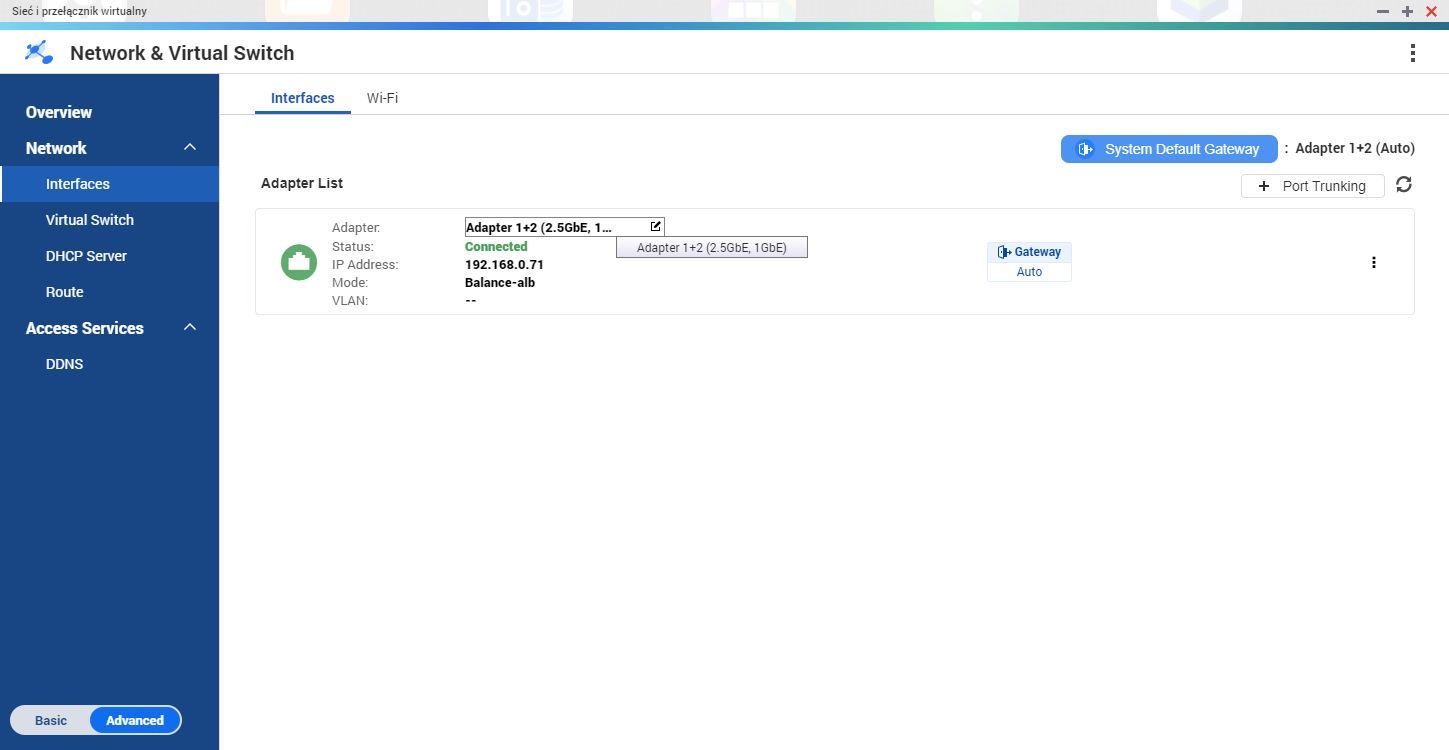
Task: Collapse the Access Services section chevron
Action: tap(190, 328)
